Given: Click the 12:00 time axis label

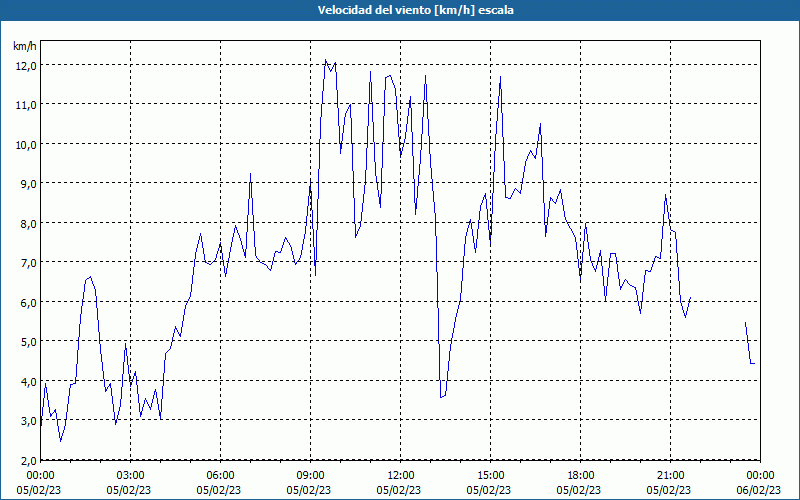Looking at the screenshot, I should coord(401,476).
